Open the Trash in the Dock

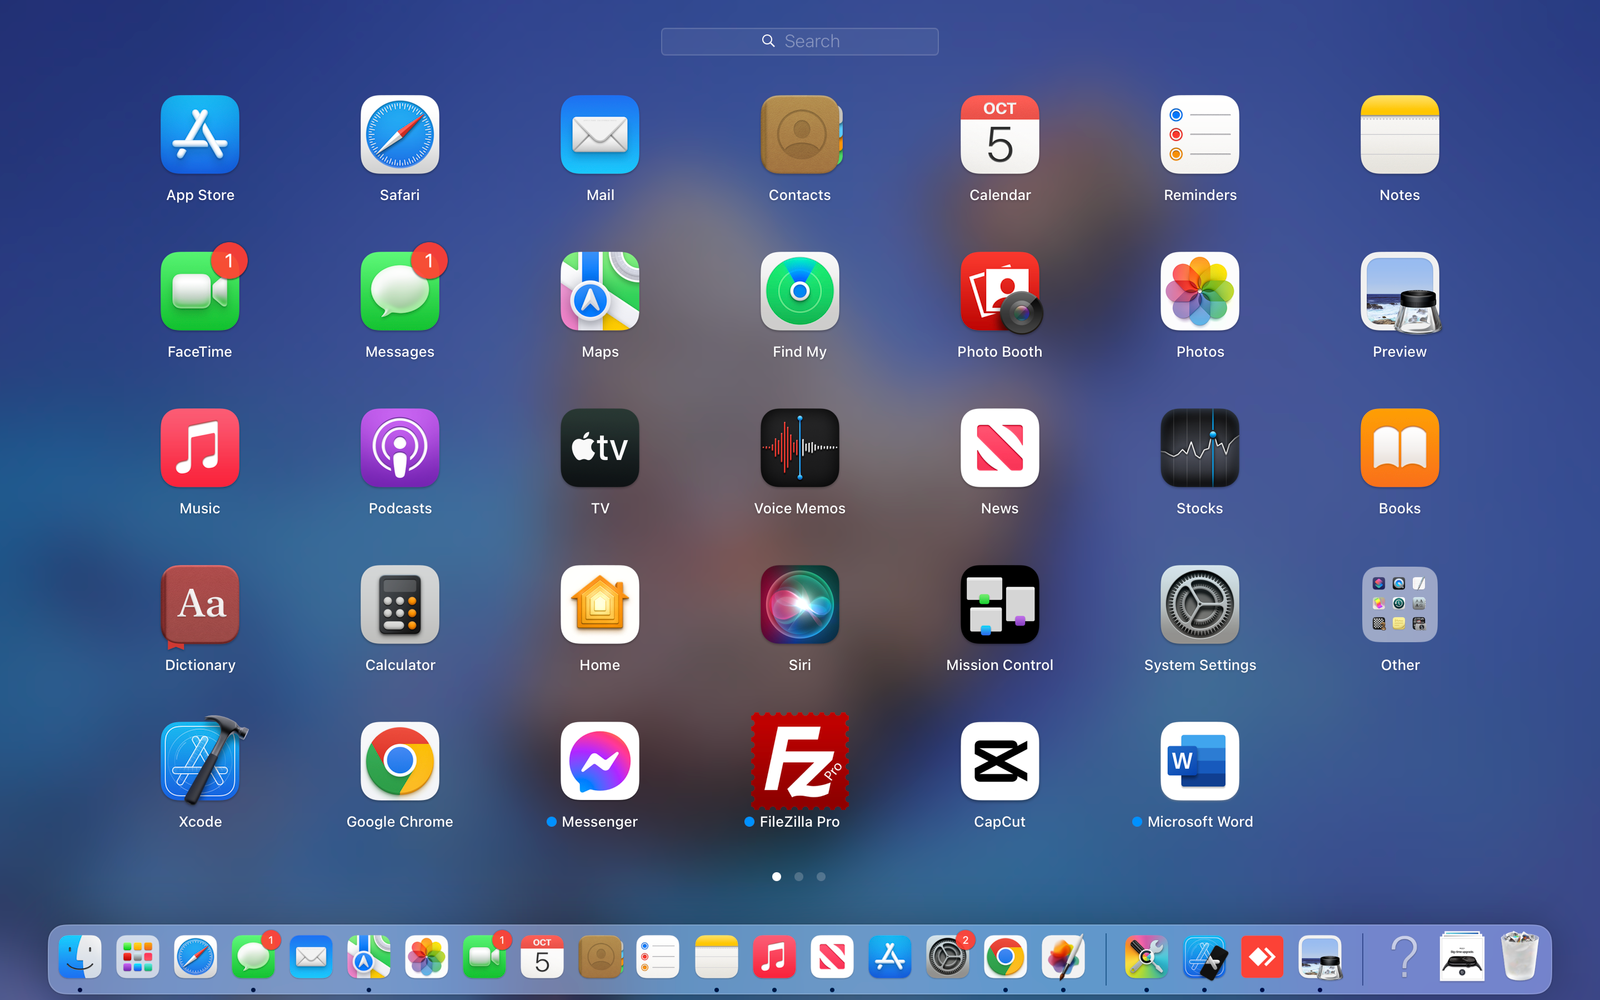tap(1520, 956)
